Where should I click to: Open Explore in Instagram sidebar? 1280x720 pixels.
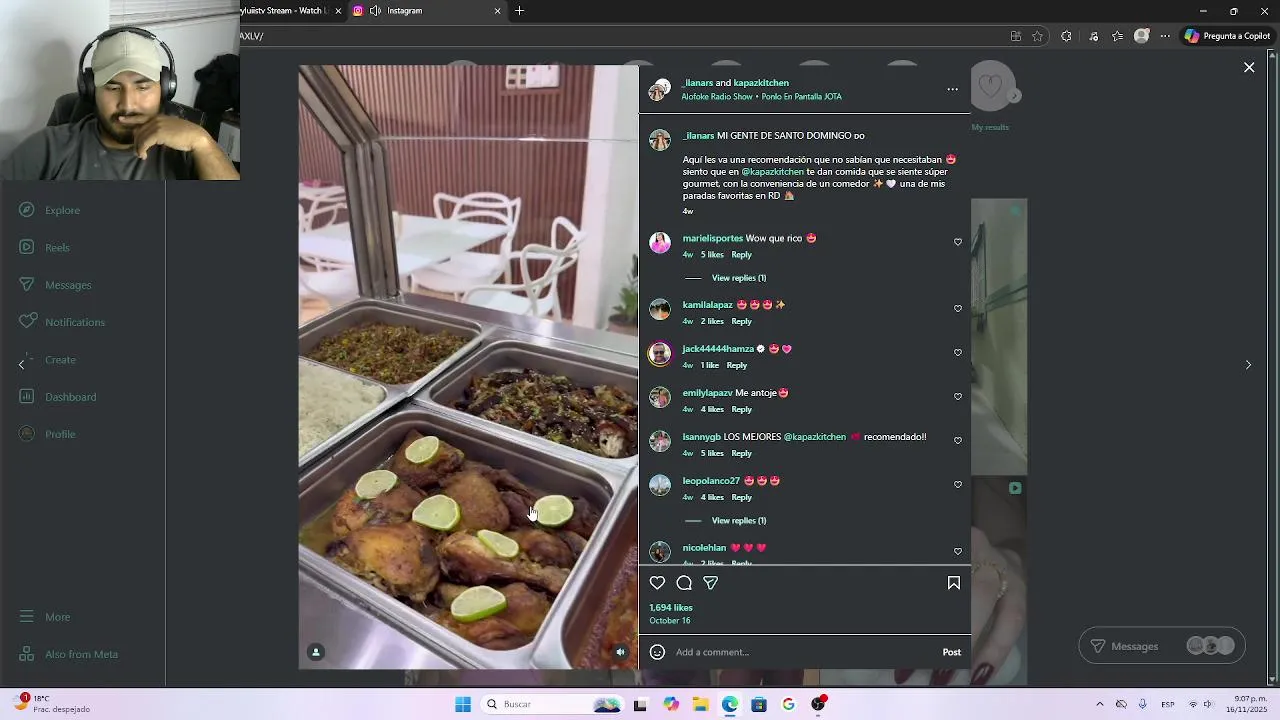click(50, 210)
